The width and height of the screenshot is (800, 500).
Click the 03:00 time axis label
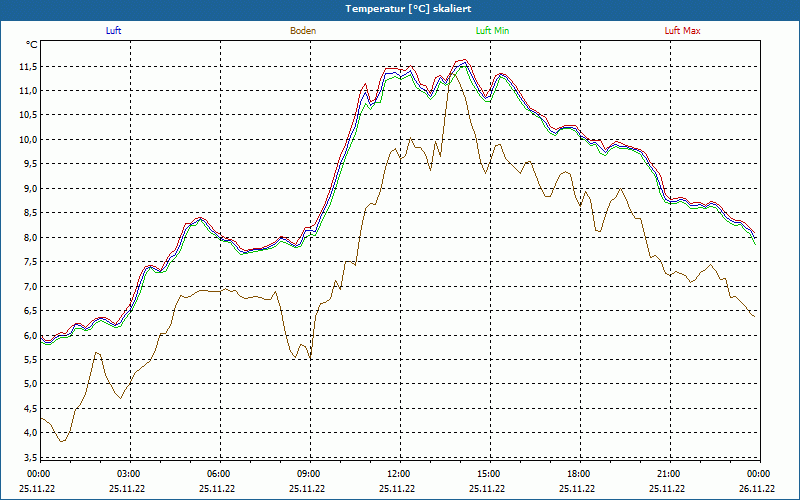tap(131, 474)
